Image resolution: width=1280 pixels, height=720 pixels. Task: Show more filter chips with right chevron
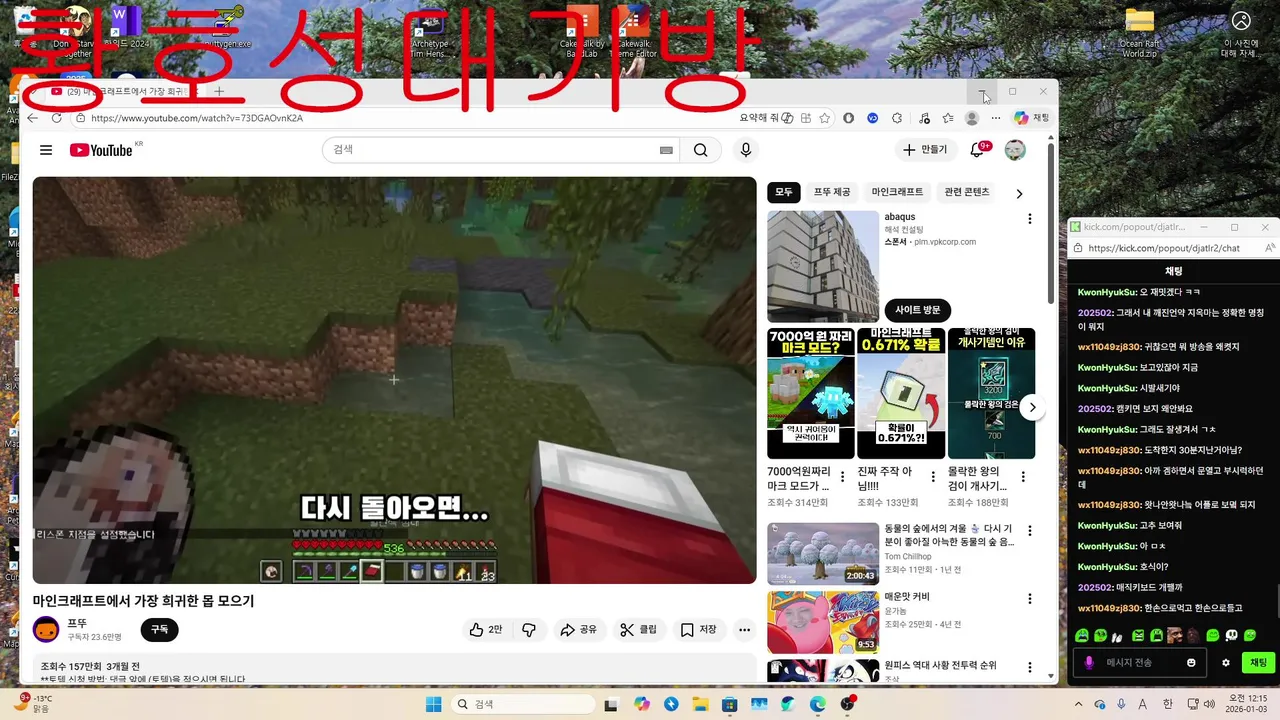(x=1019, y=193)
